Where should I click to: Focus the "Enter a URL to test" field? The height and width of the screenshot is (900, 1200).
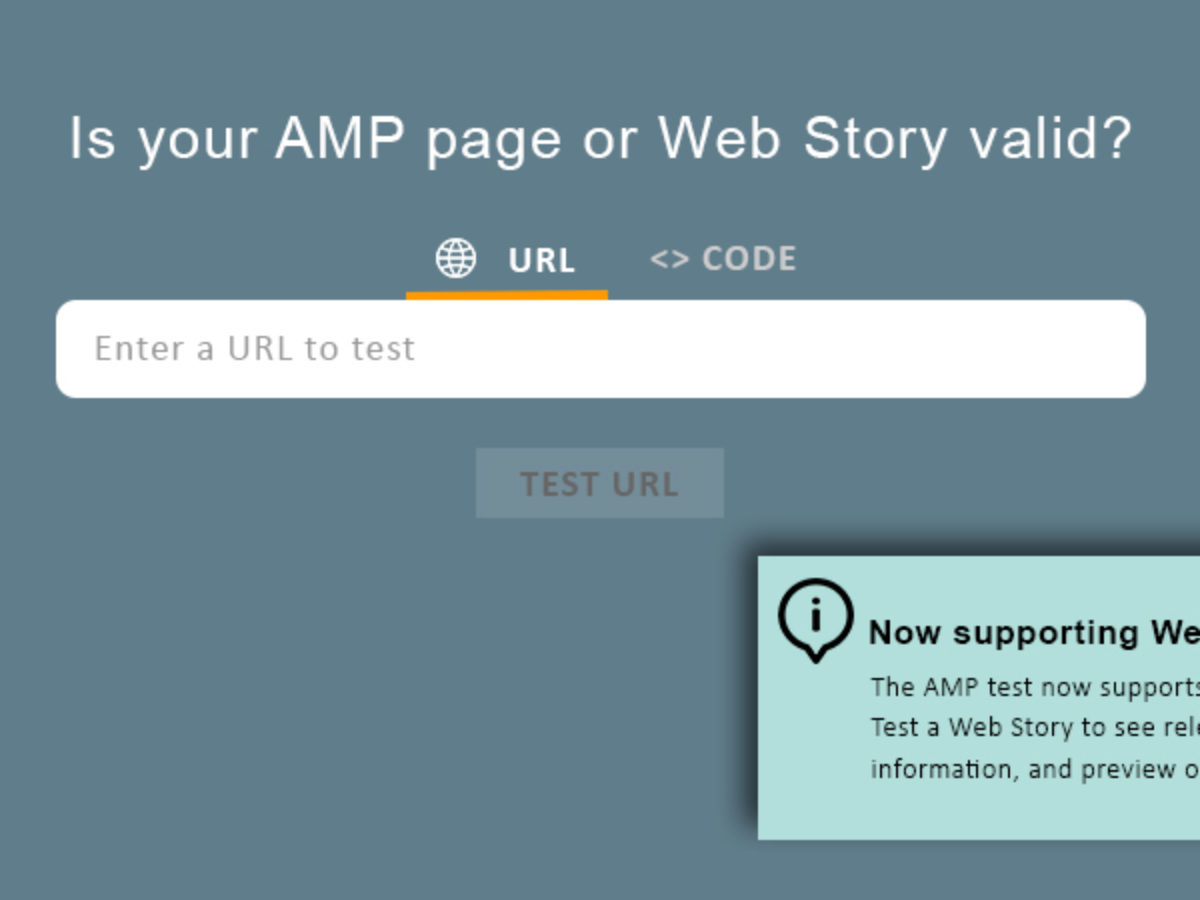(600, 349)
